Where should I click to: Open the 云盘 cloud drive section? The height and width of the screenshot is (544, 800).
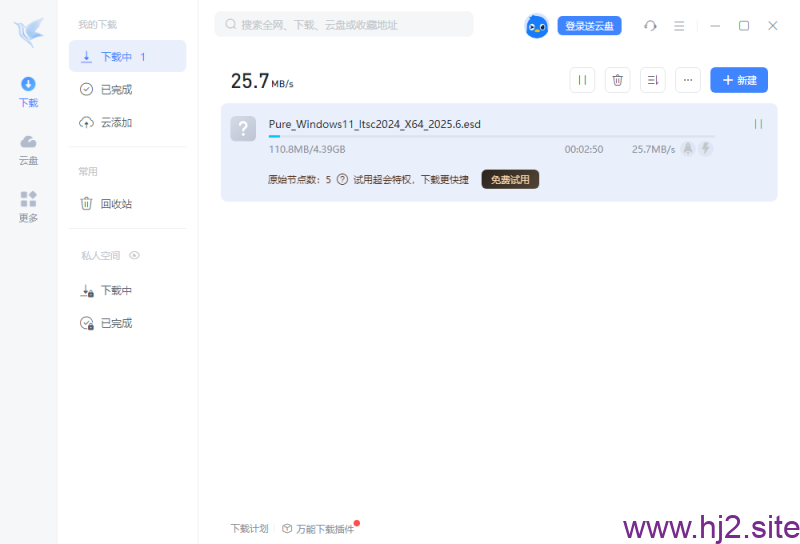click(29, 150)
